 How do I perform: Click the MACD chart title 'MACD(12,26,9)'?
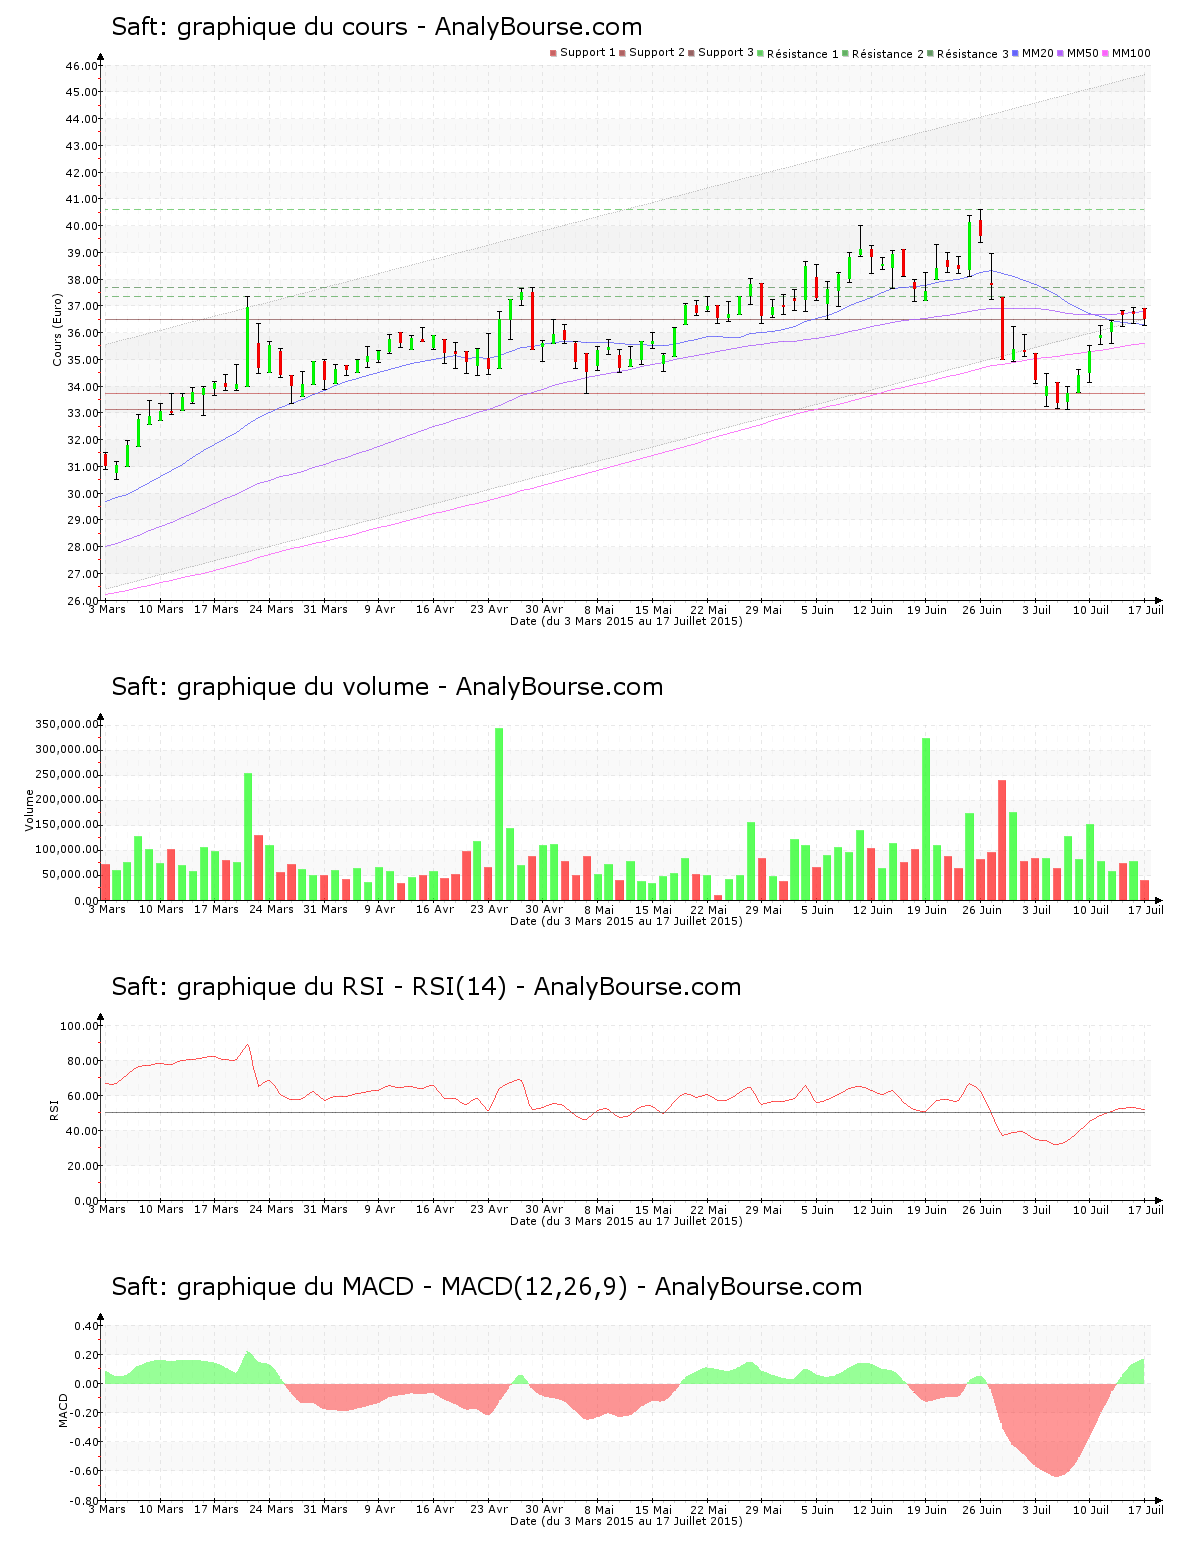click(534, 1287)
